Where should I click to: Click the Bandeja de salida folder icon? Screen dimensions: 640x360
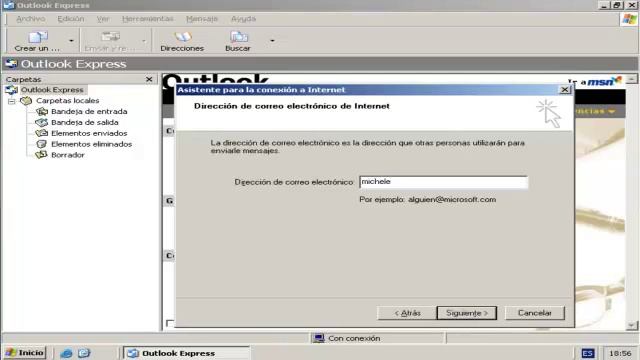(x=42, y=122)
